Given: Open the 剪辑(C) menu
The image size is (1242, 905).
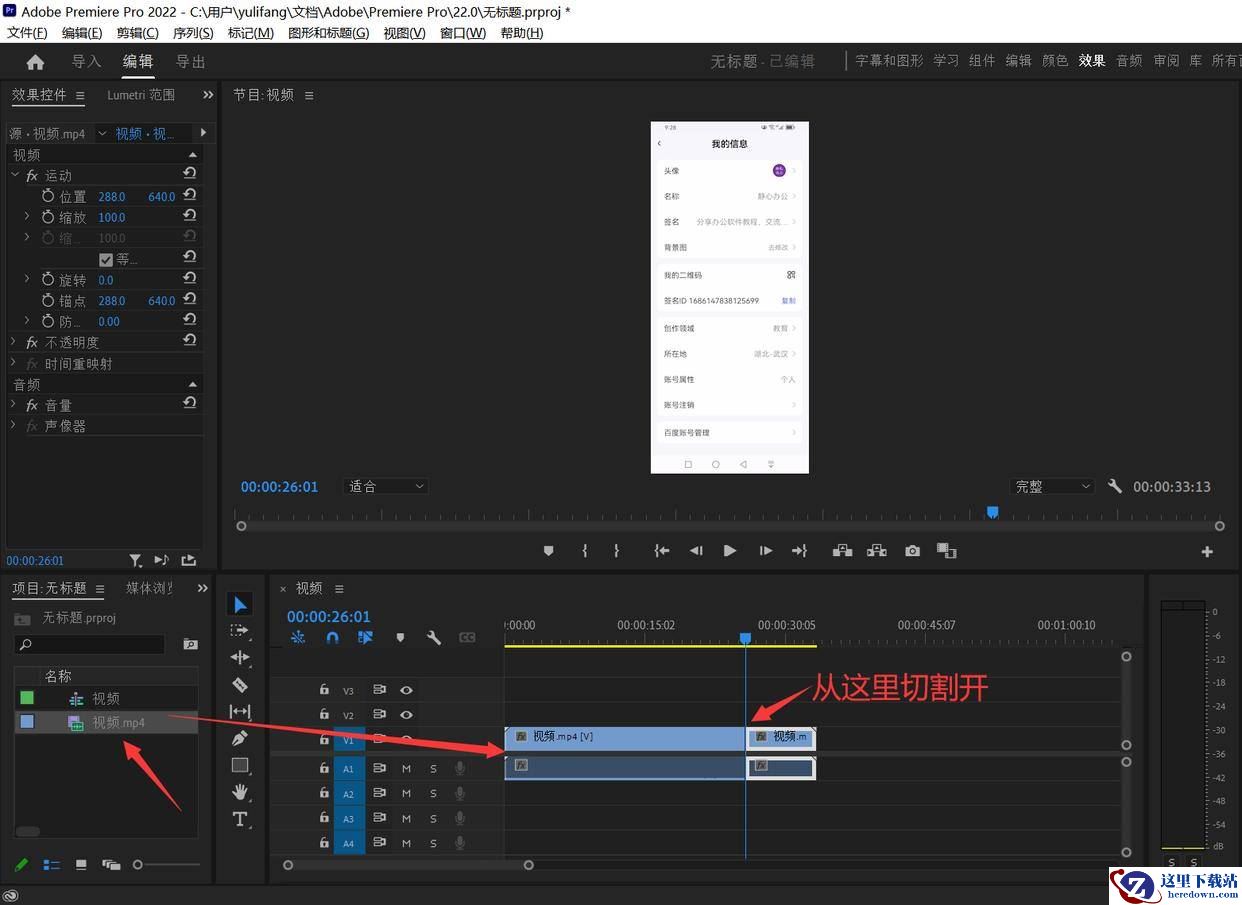Looking at the screenshot, I should [x=137, y=33].
